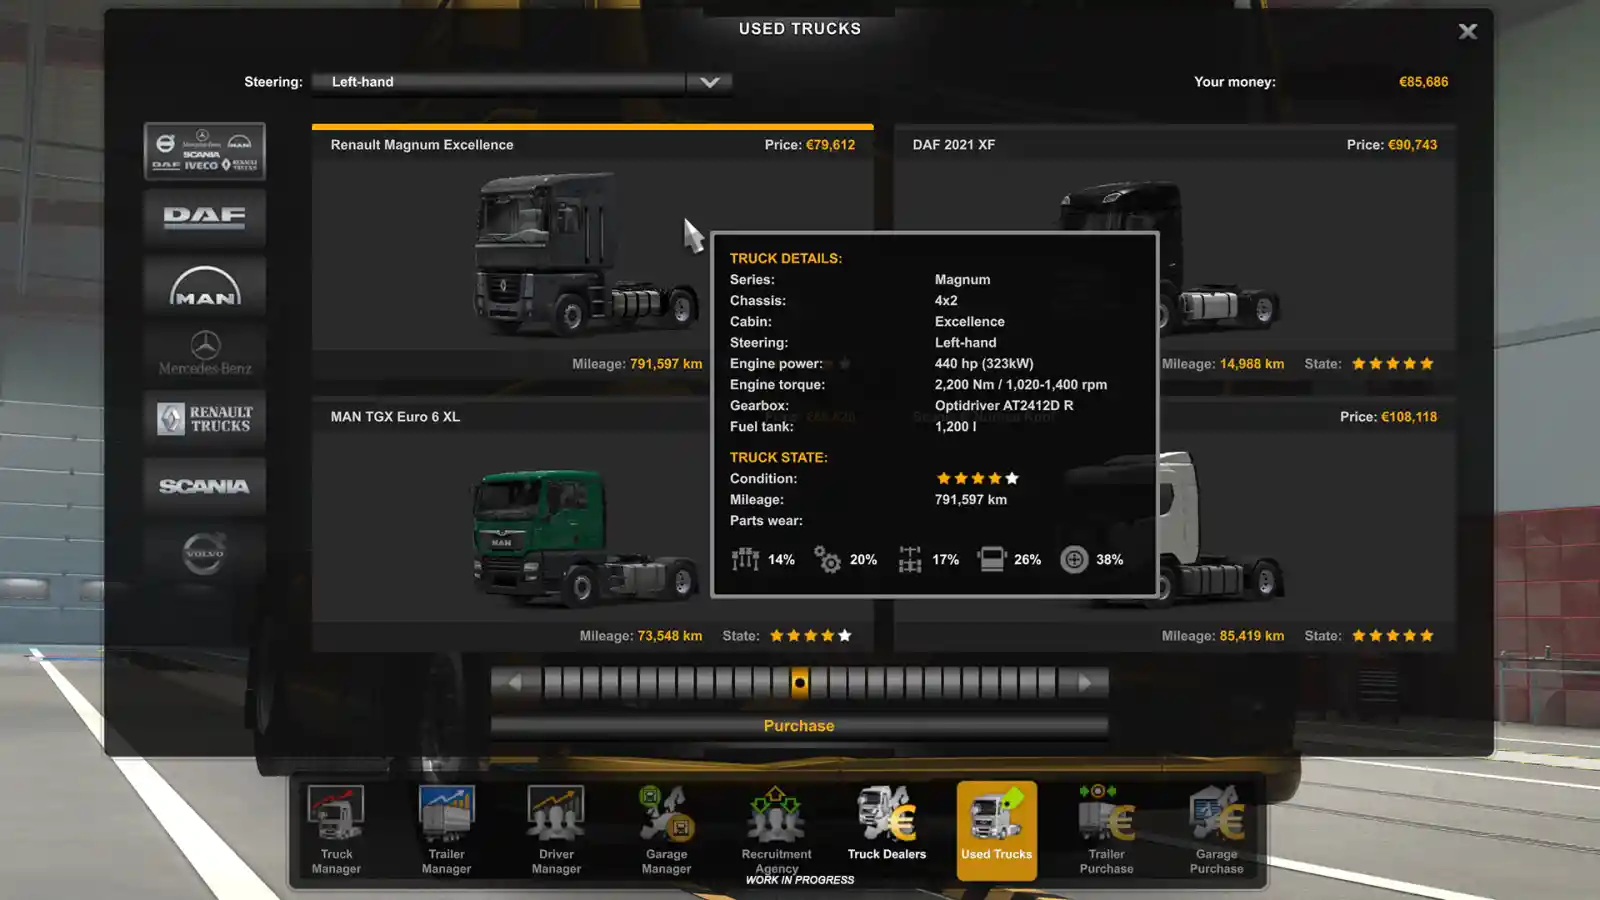The width and height of the screenshot is (1600, 900).
Task: Switch to the Trailer Manager tab
Action: (446, 827)
